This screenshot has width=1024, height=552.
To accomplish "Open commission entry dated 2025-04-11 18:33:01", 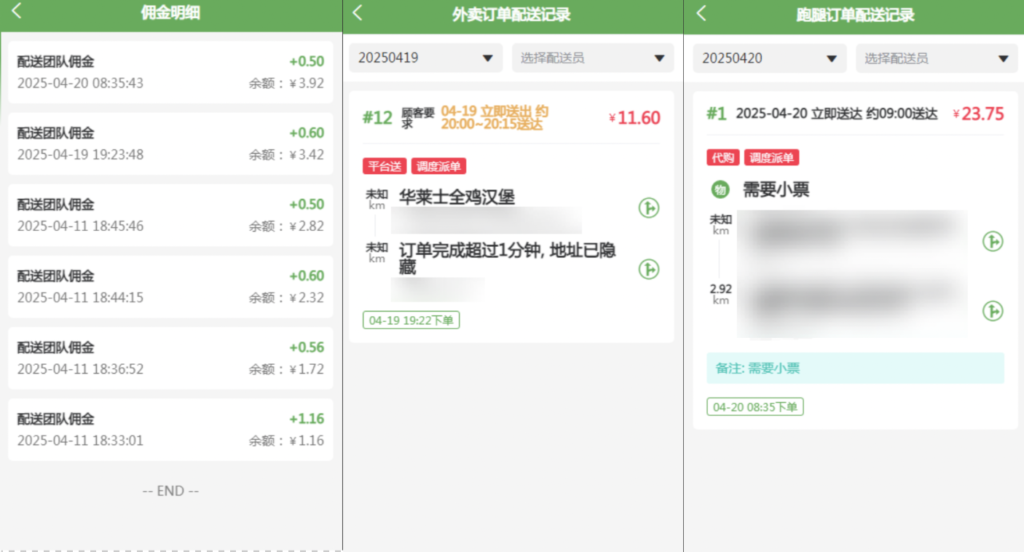I will click(170, 430).
